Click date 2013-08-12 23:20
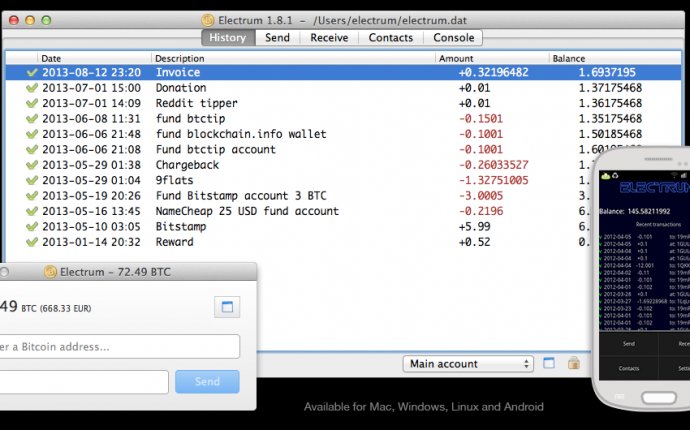 click(x=92, y=73)
